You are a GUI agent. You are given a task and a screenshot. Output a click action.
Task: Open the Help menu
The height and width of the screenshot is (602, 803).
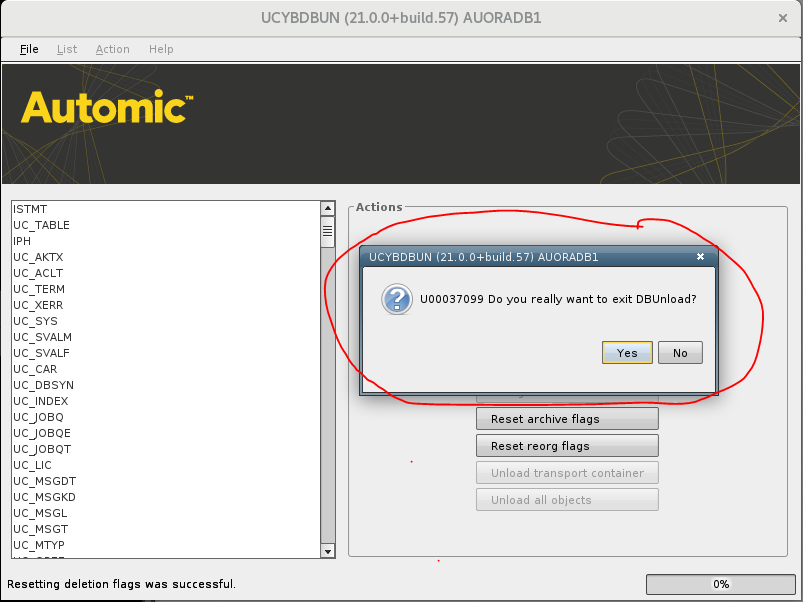click(161, 49)
